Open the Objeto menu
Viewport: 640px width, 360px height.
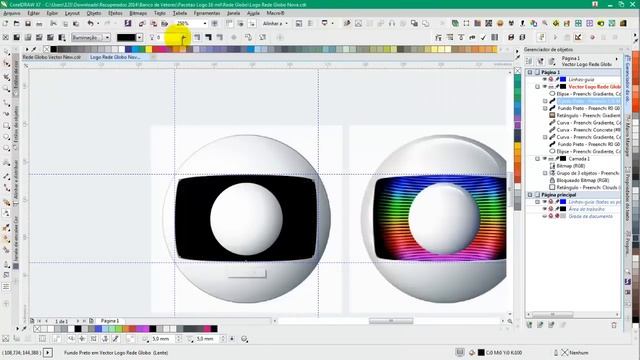[x=93, y=13]
